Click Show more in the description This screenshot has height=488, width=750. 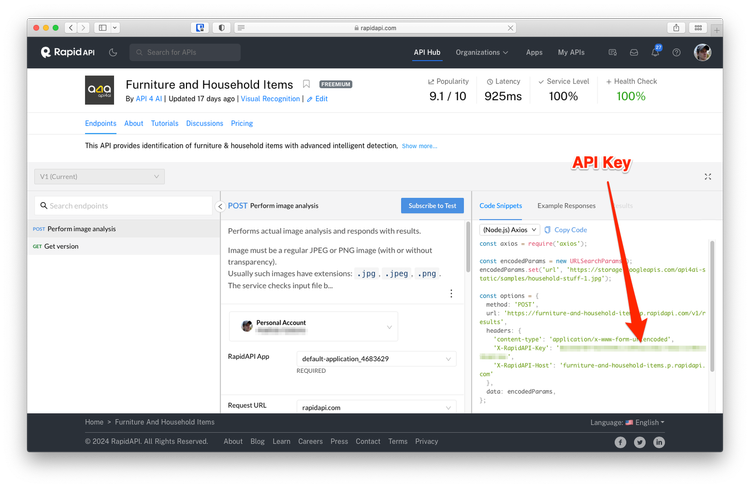[x=419, y=146]
